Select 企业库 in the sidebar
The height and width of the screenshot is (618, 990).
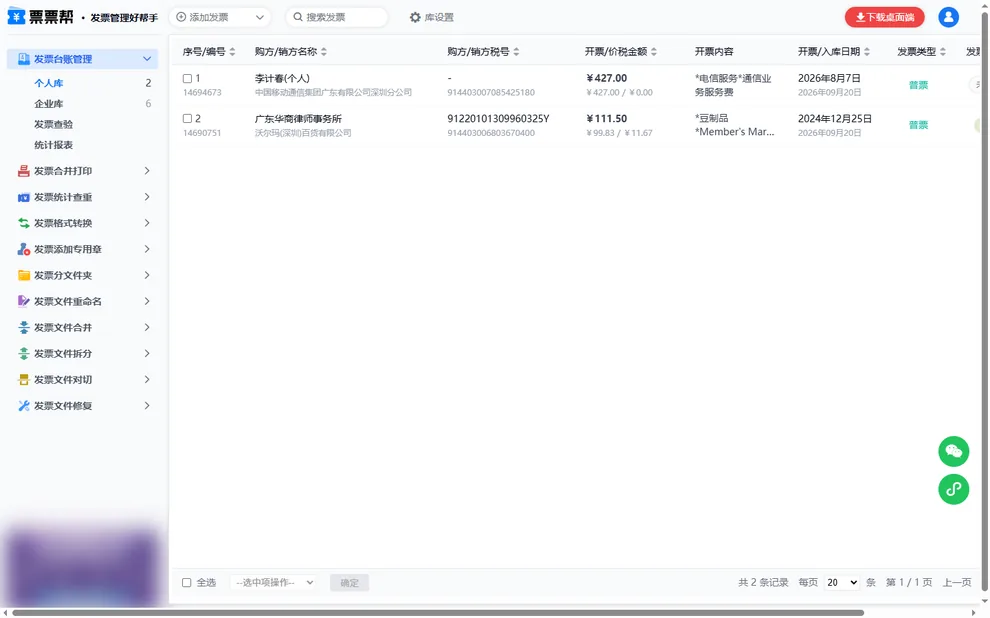[x=49, y=104]
